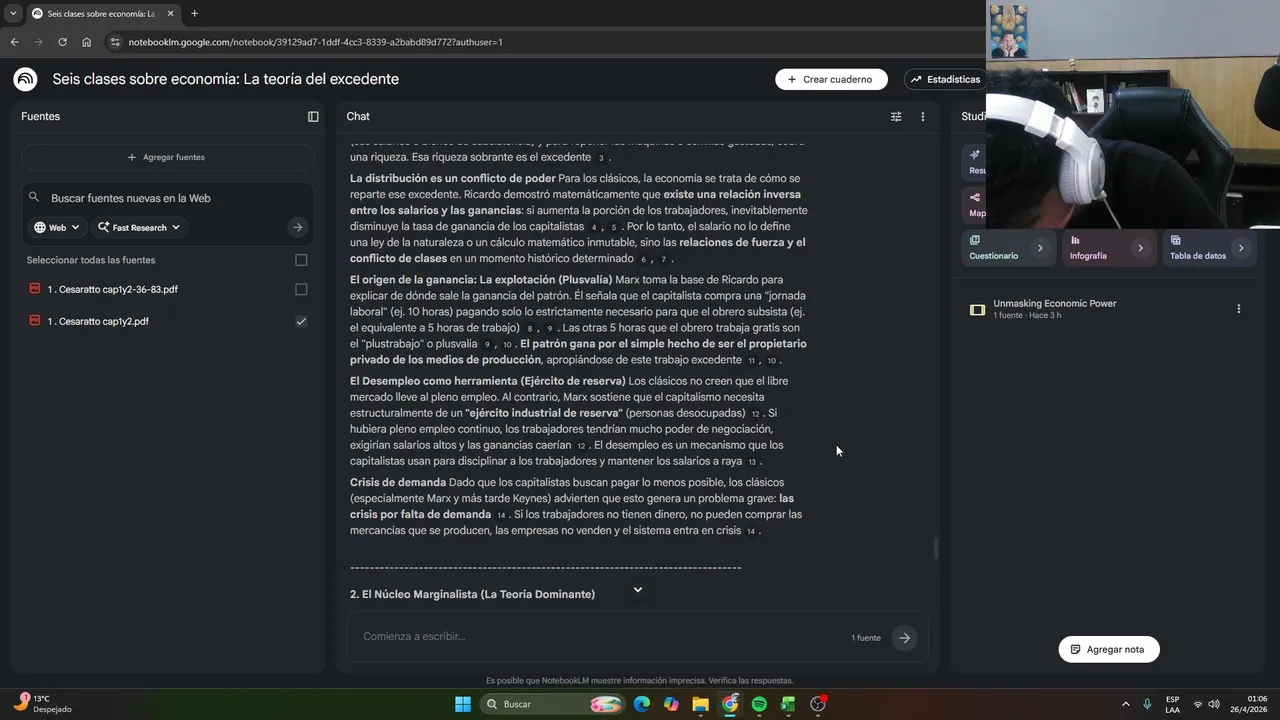The height and width of the screenshot is (720, 1280).
Task: Open Chrome home page button
Action: pos(87,42)
